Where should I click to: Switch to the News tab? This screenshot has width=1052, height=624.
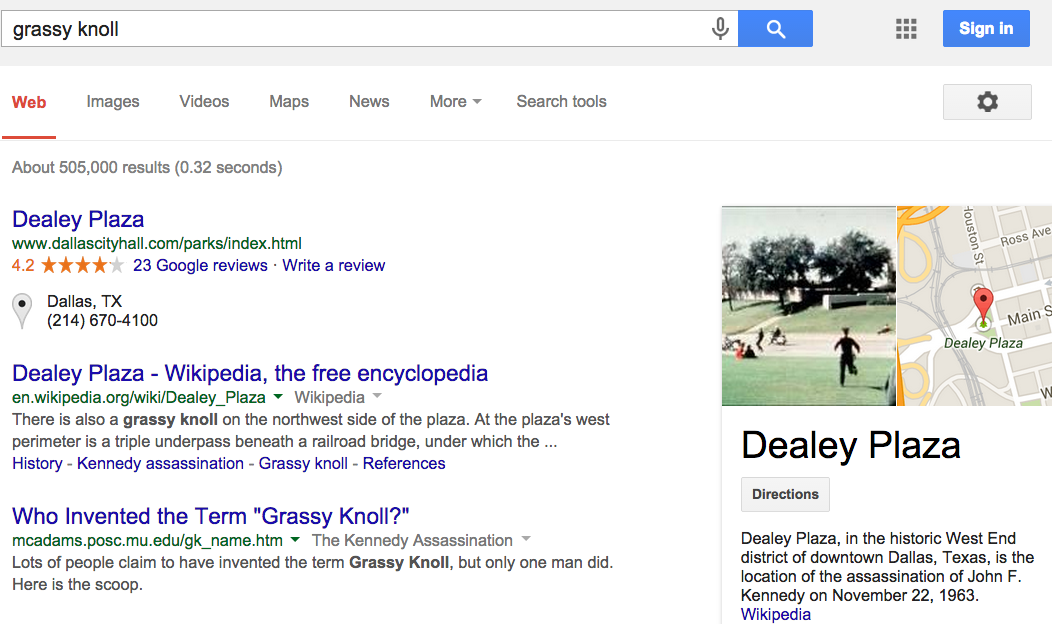coord(369,101)
